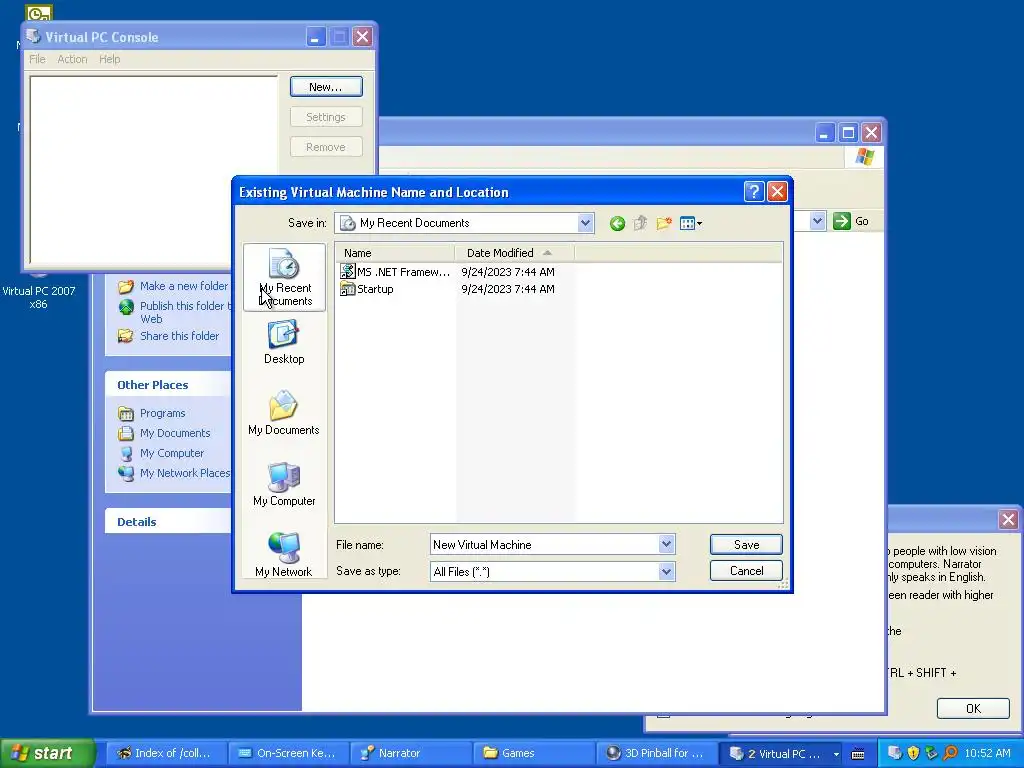Expand the Details panel header
Image resolution: width=1024 pixels, height=768 pixels.
168,522
